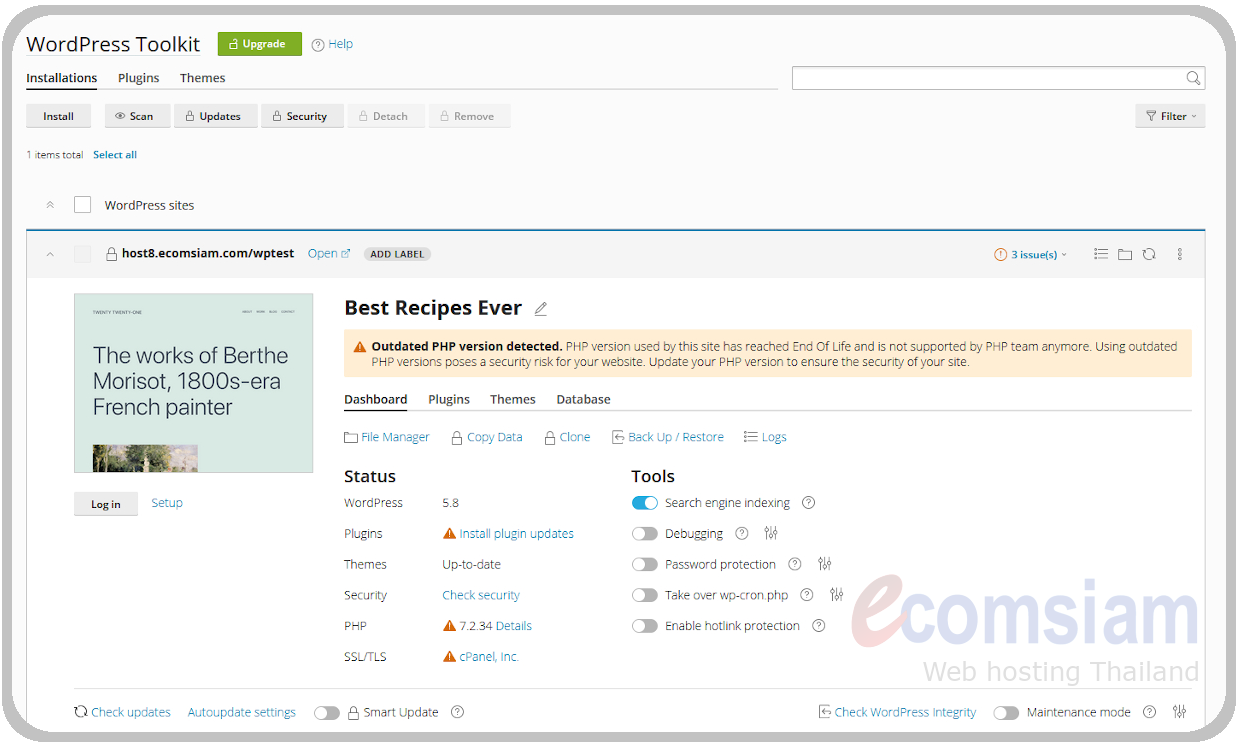
Task: Open Maintenance mode settings sliders icon
Action: [x=1180, y=712]
